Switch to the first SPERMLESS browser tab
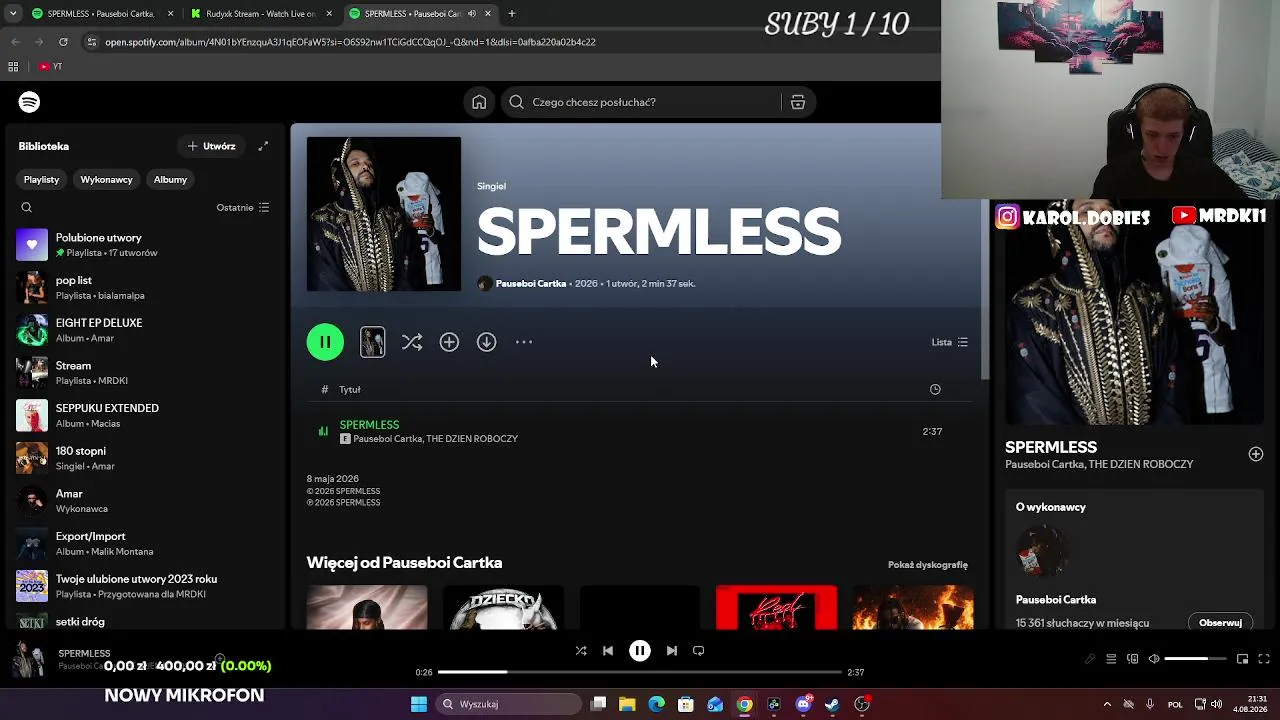The height and width of the screenshot is (720, 1280). 102,14
